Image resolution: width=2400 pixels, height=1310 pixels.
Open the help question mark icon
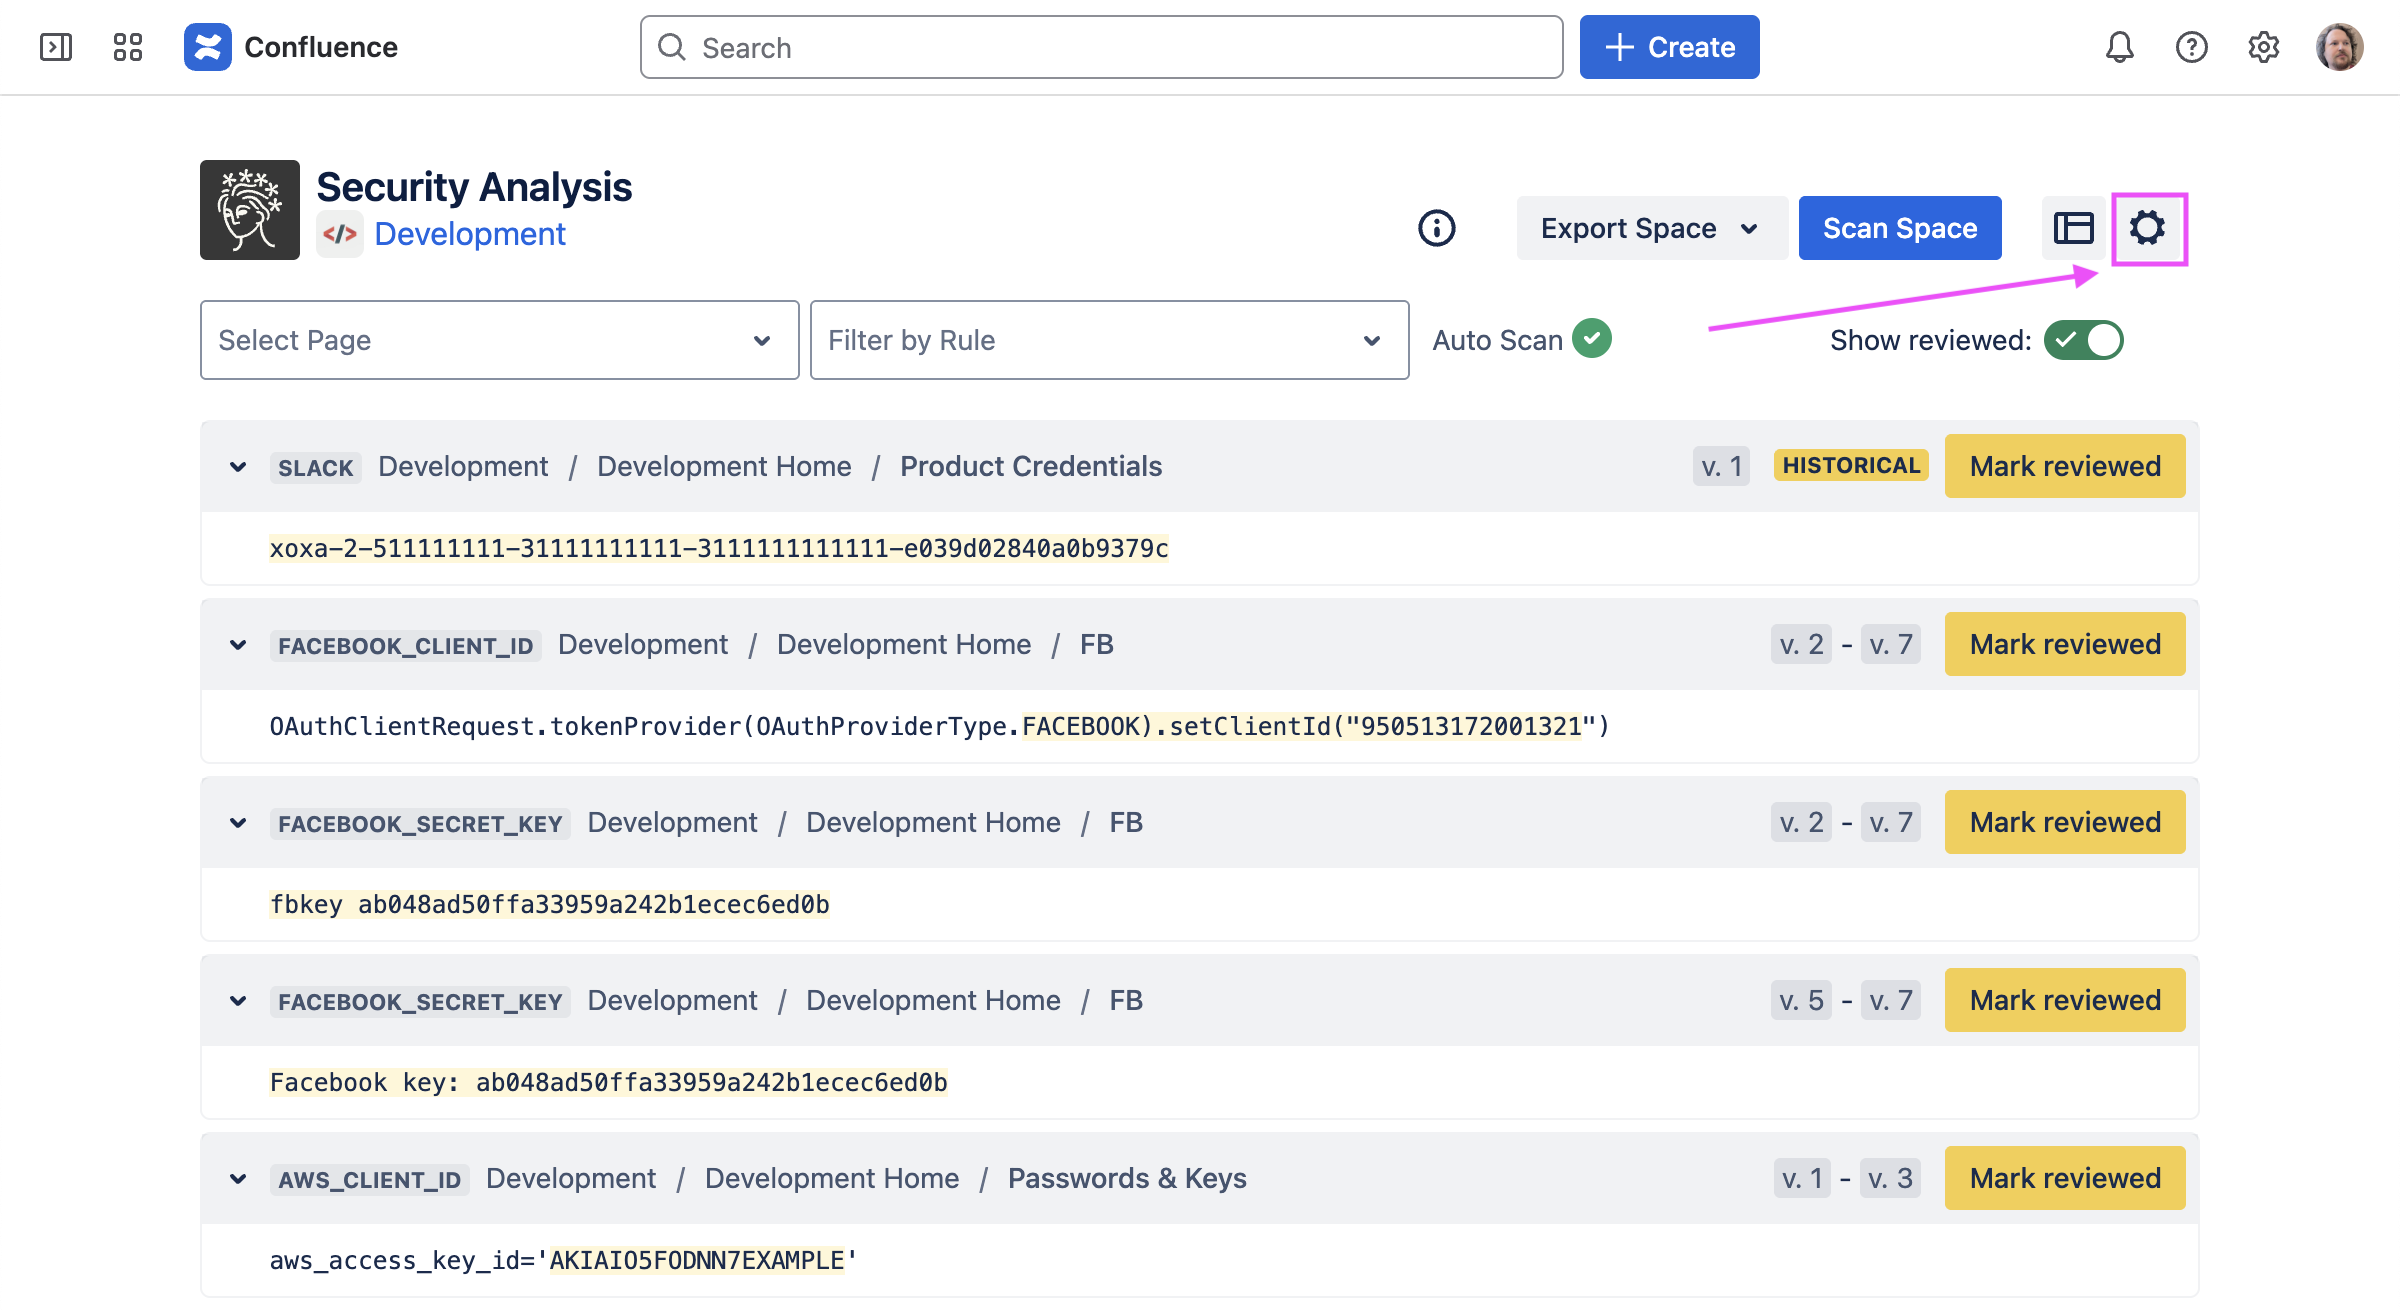coord(2191,47)
